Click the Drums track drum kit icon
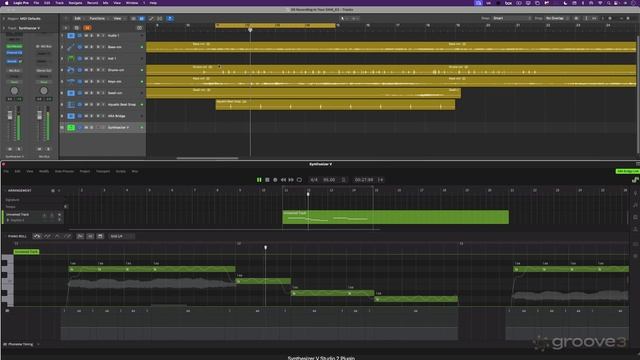This screenshot has width=640, height=360. tap(71, 70)
